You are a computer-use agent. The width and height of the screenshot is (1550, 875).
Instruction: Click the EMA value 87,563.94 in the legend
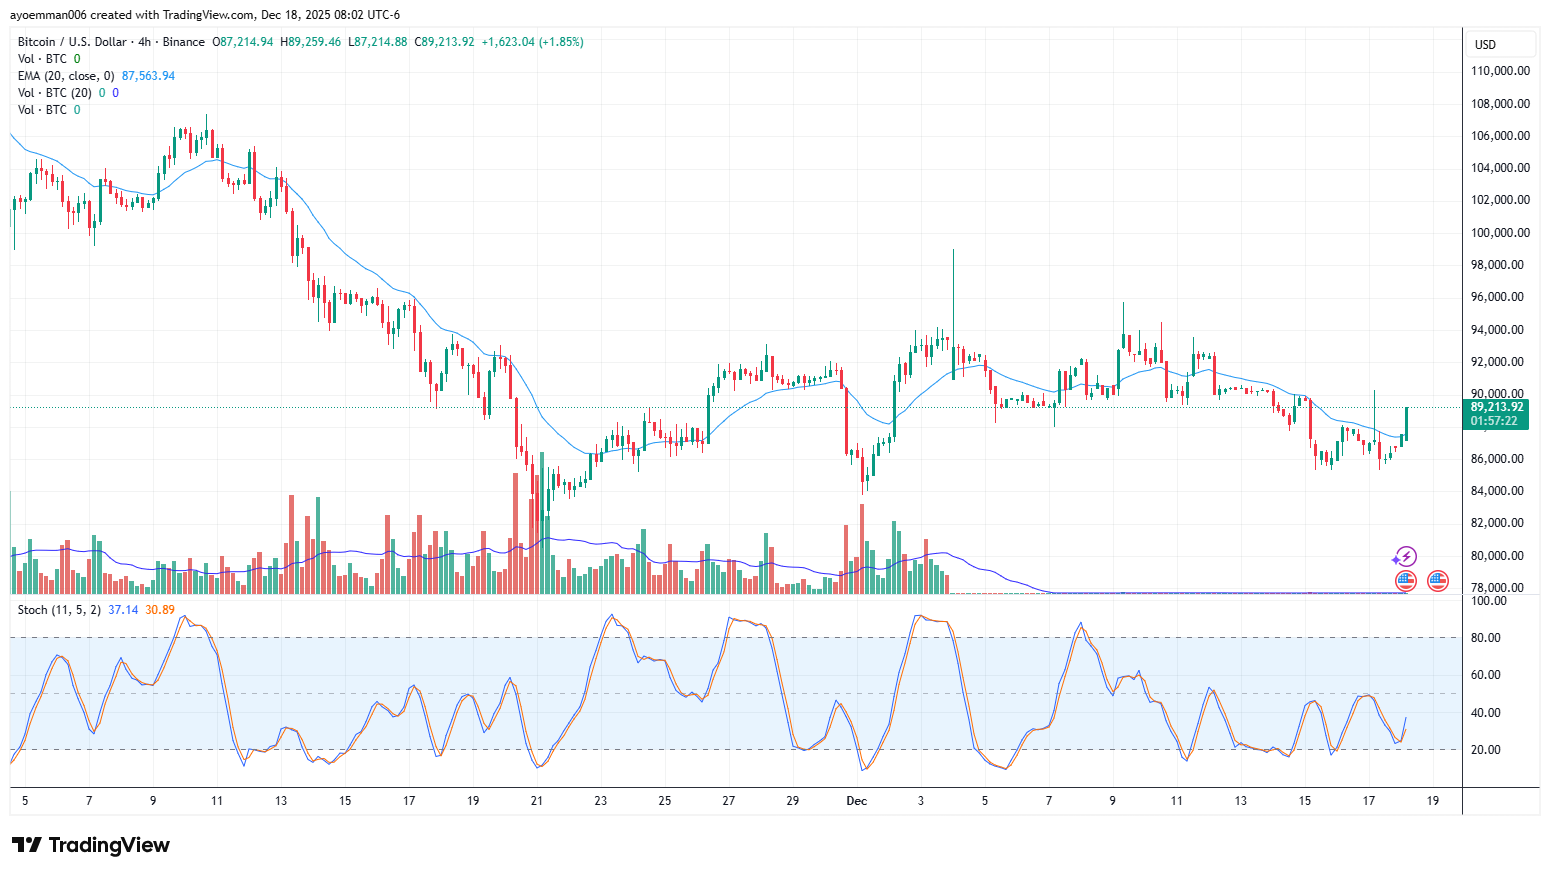click(x=147, y=75)
